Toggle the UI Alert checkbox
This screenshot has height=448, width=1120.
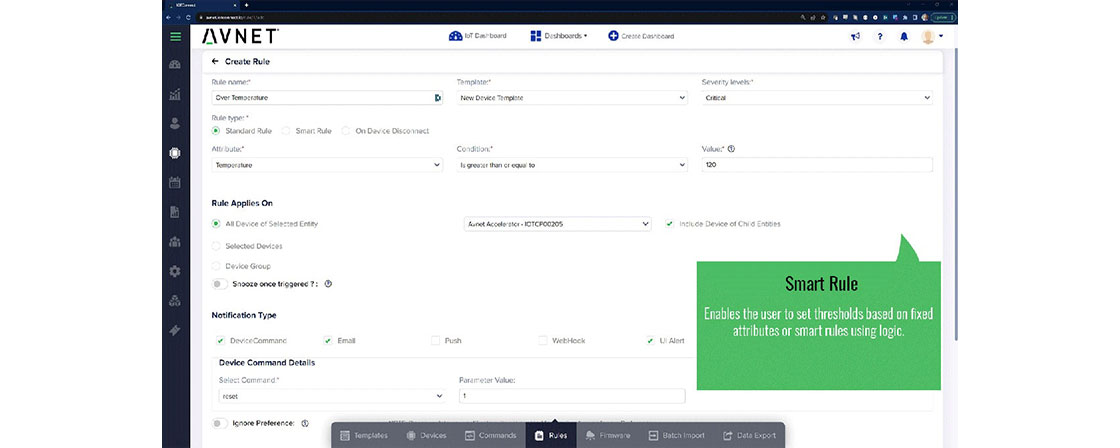651,341
